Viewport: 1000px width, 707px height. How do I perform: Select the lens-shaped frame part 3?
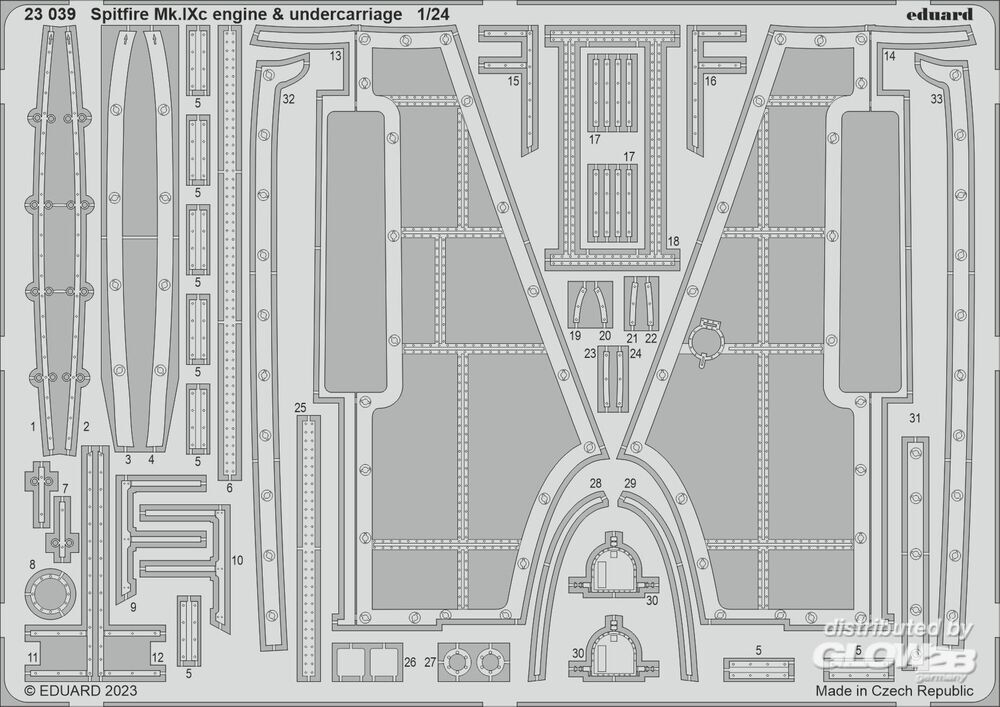click(120, 240)
